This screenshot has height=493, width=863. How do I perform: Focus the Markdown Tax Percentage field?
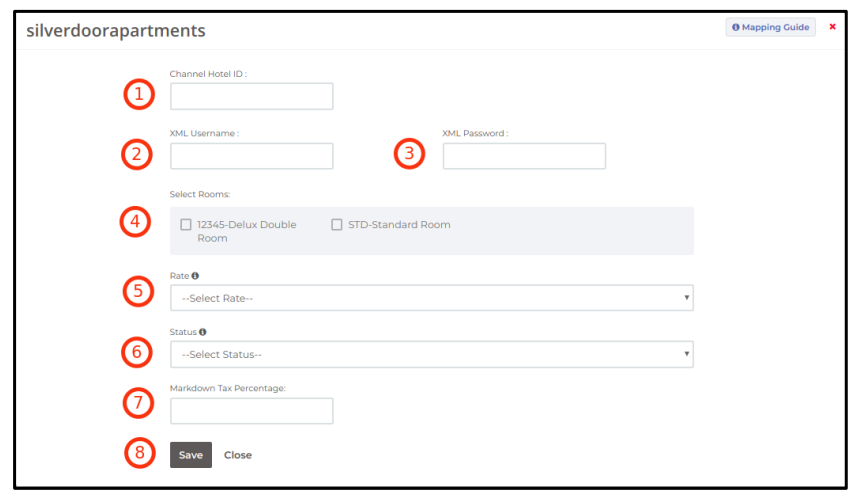(x=252, y=411)
